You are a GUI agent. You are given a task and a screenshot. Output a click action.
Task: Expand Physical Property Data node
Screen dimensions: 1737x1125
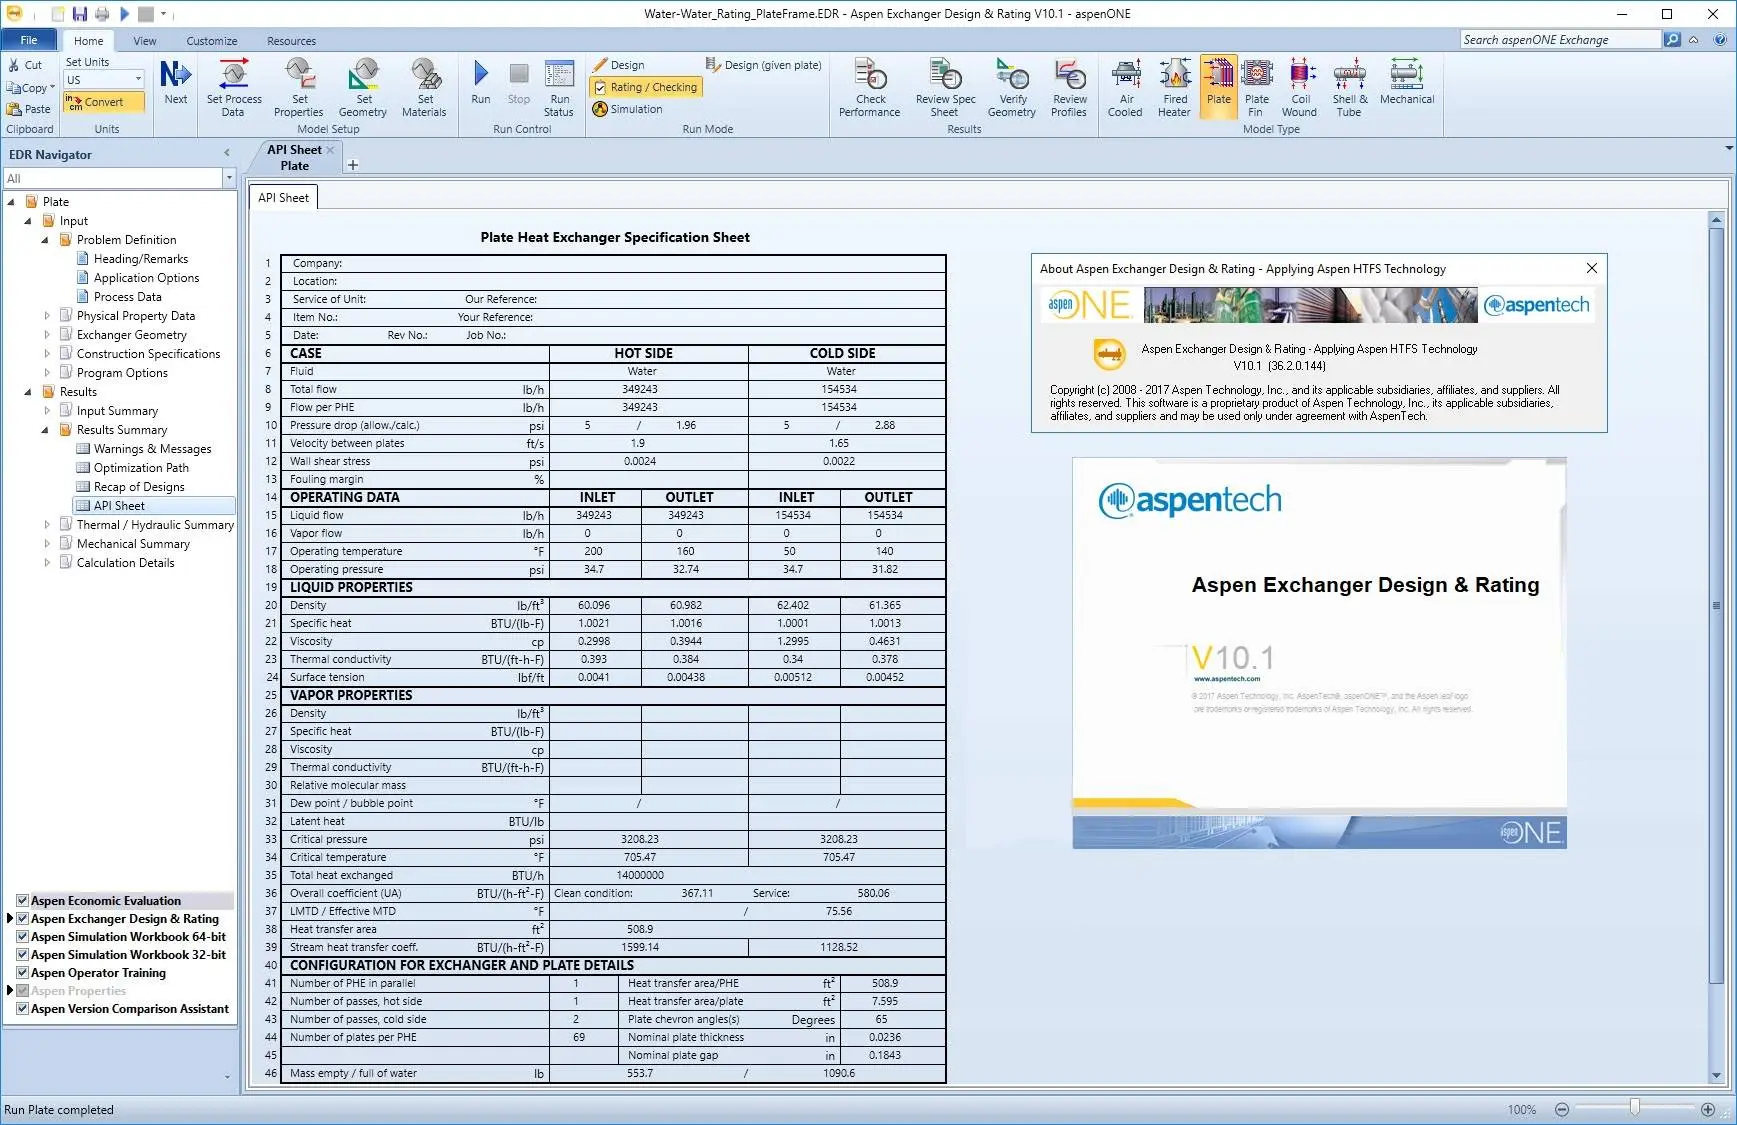(x=47, y=316)
